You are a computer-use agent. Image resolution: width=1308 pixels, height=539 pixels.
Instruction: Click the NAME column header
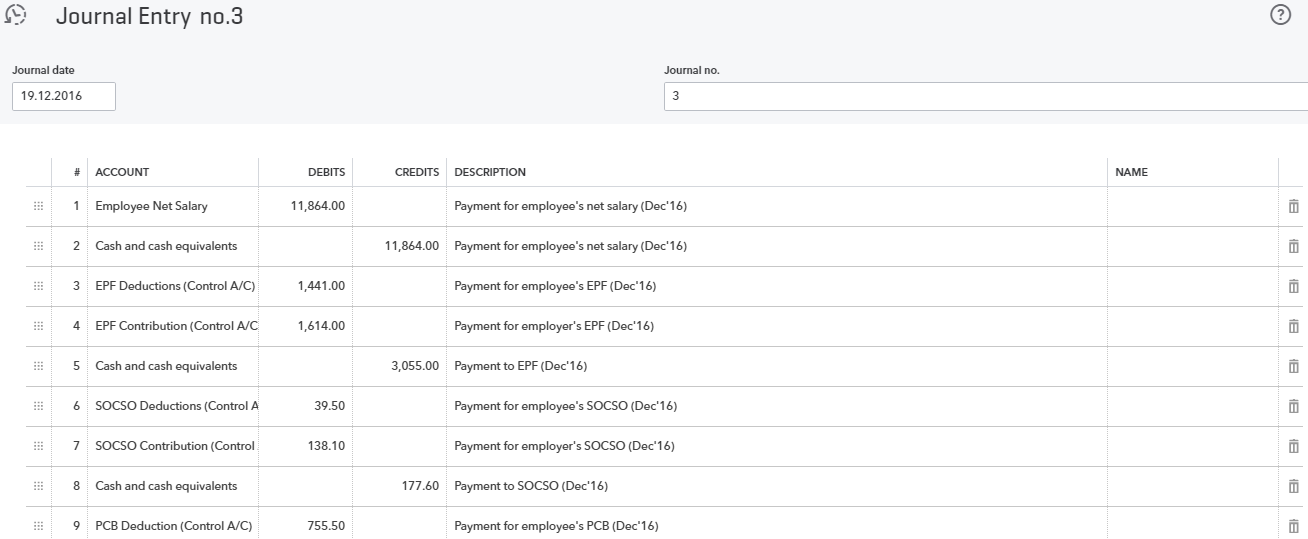[1131, 172]
